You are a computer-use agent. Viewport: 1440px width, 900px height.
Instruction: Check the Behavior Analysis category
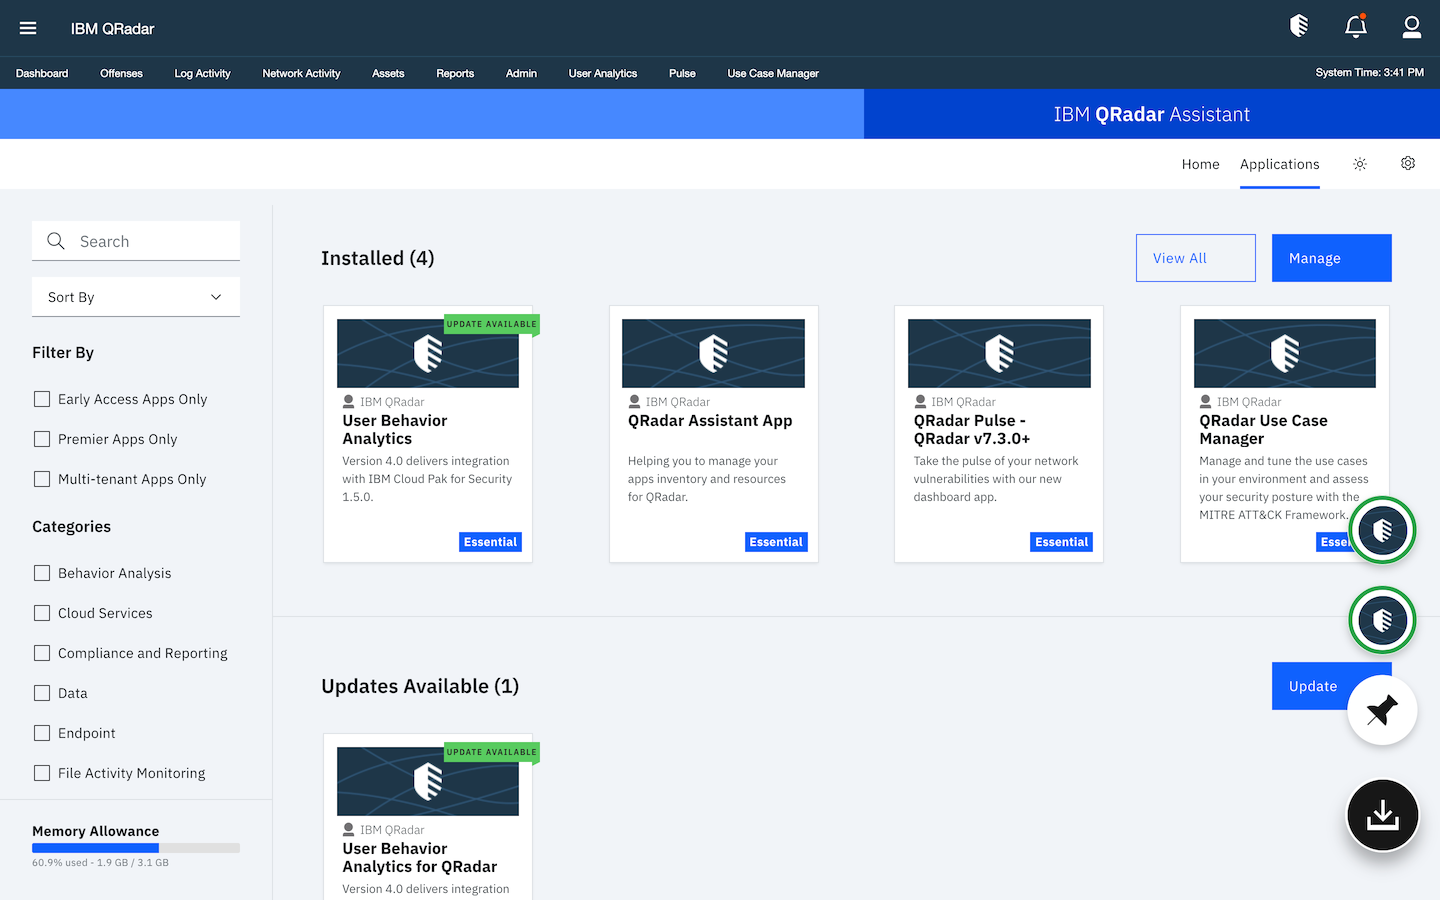41,572
